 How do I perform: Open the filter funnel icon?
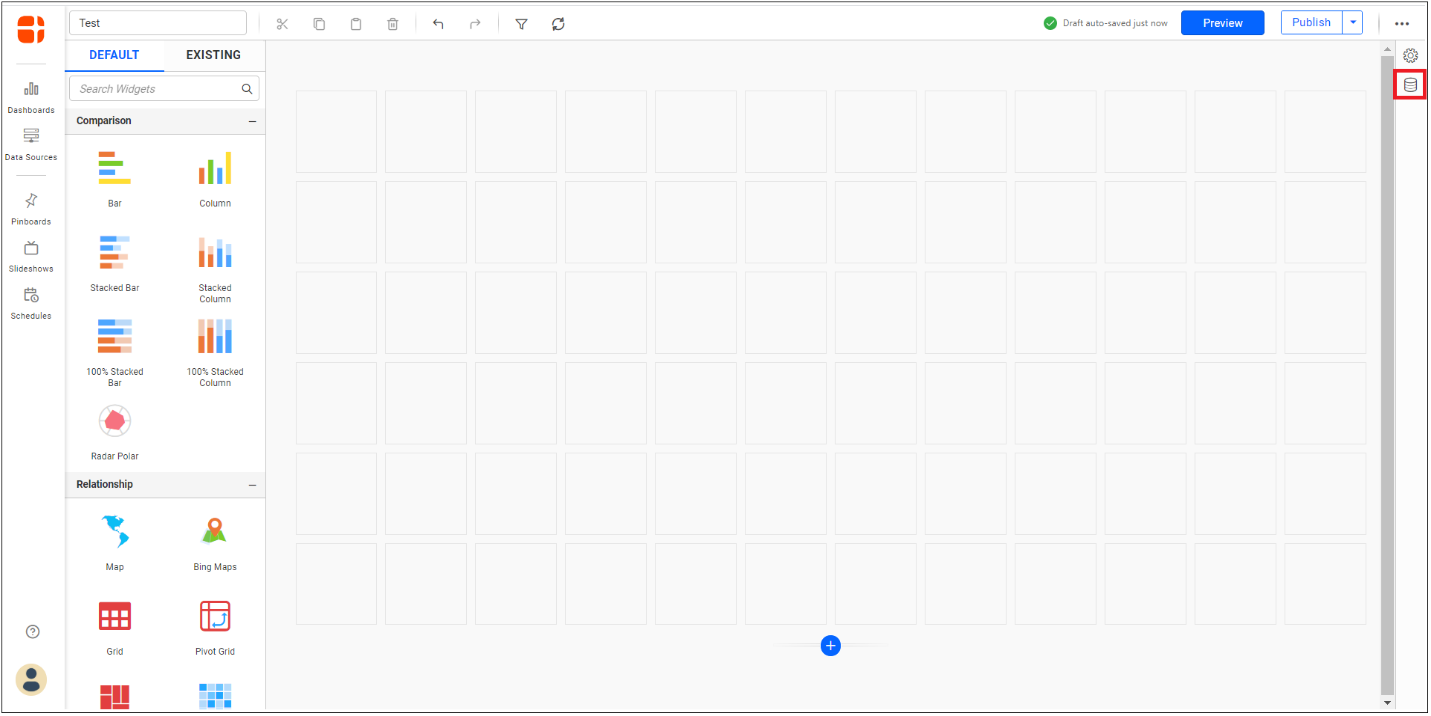click(521, 23)
